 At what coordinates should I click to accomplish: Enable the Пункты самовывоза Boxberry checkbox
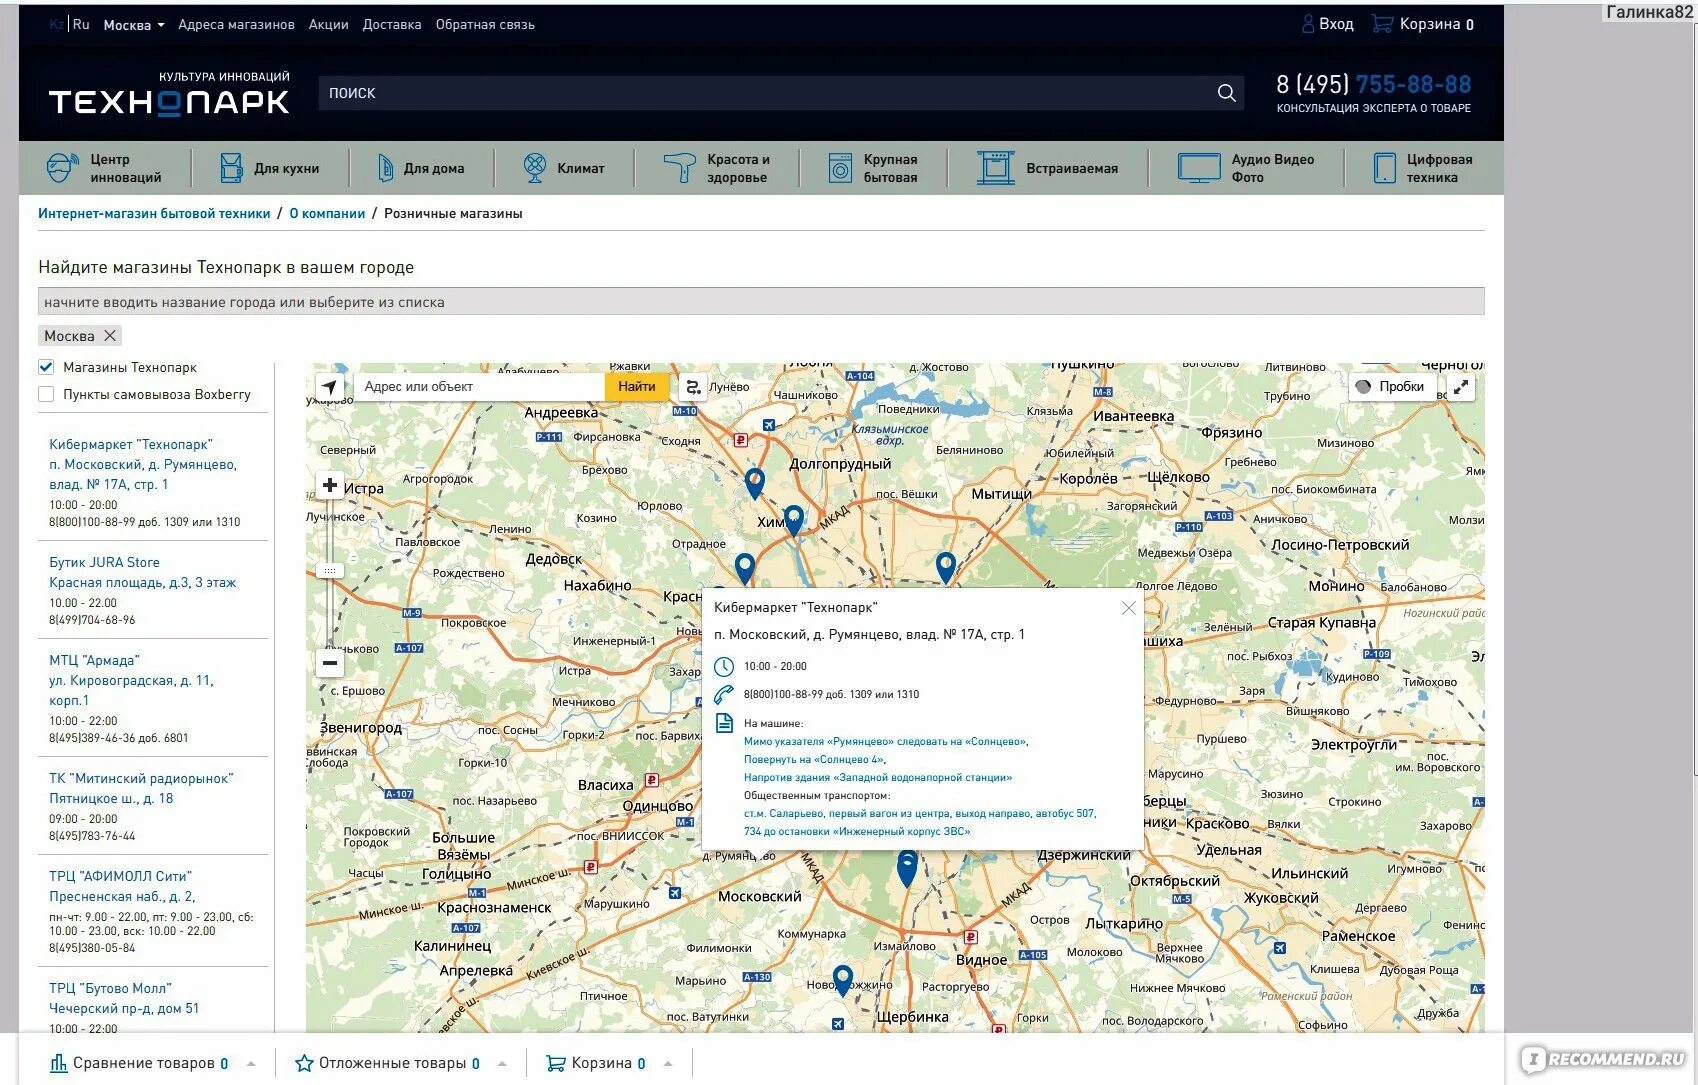coord(46,394)
